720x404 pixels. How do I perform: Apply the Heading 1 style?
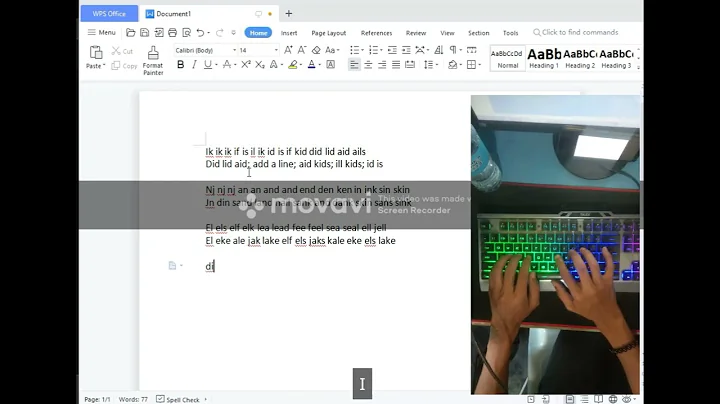click(x=544, y=58)
